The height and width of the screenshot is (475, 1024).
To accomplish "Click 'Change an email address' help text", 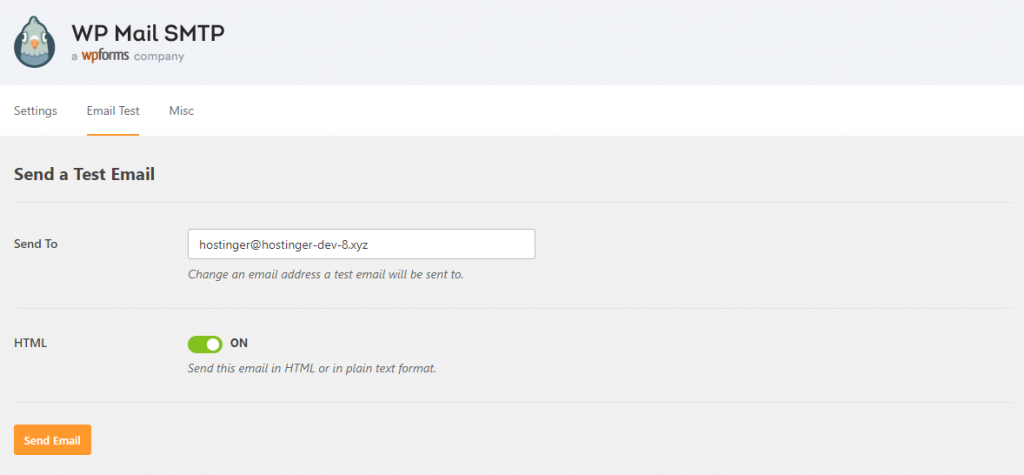I will click(x=326, y=274).
